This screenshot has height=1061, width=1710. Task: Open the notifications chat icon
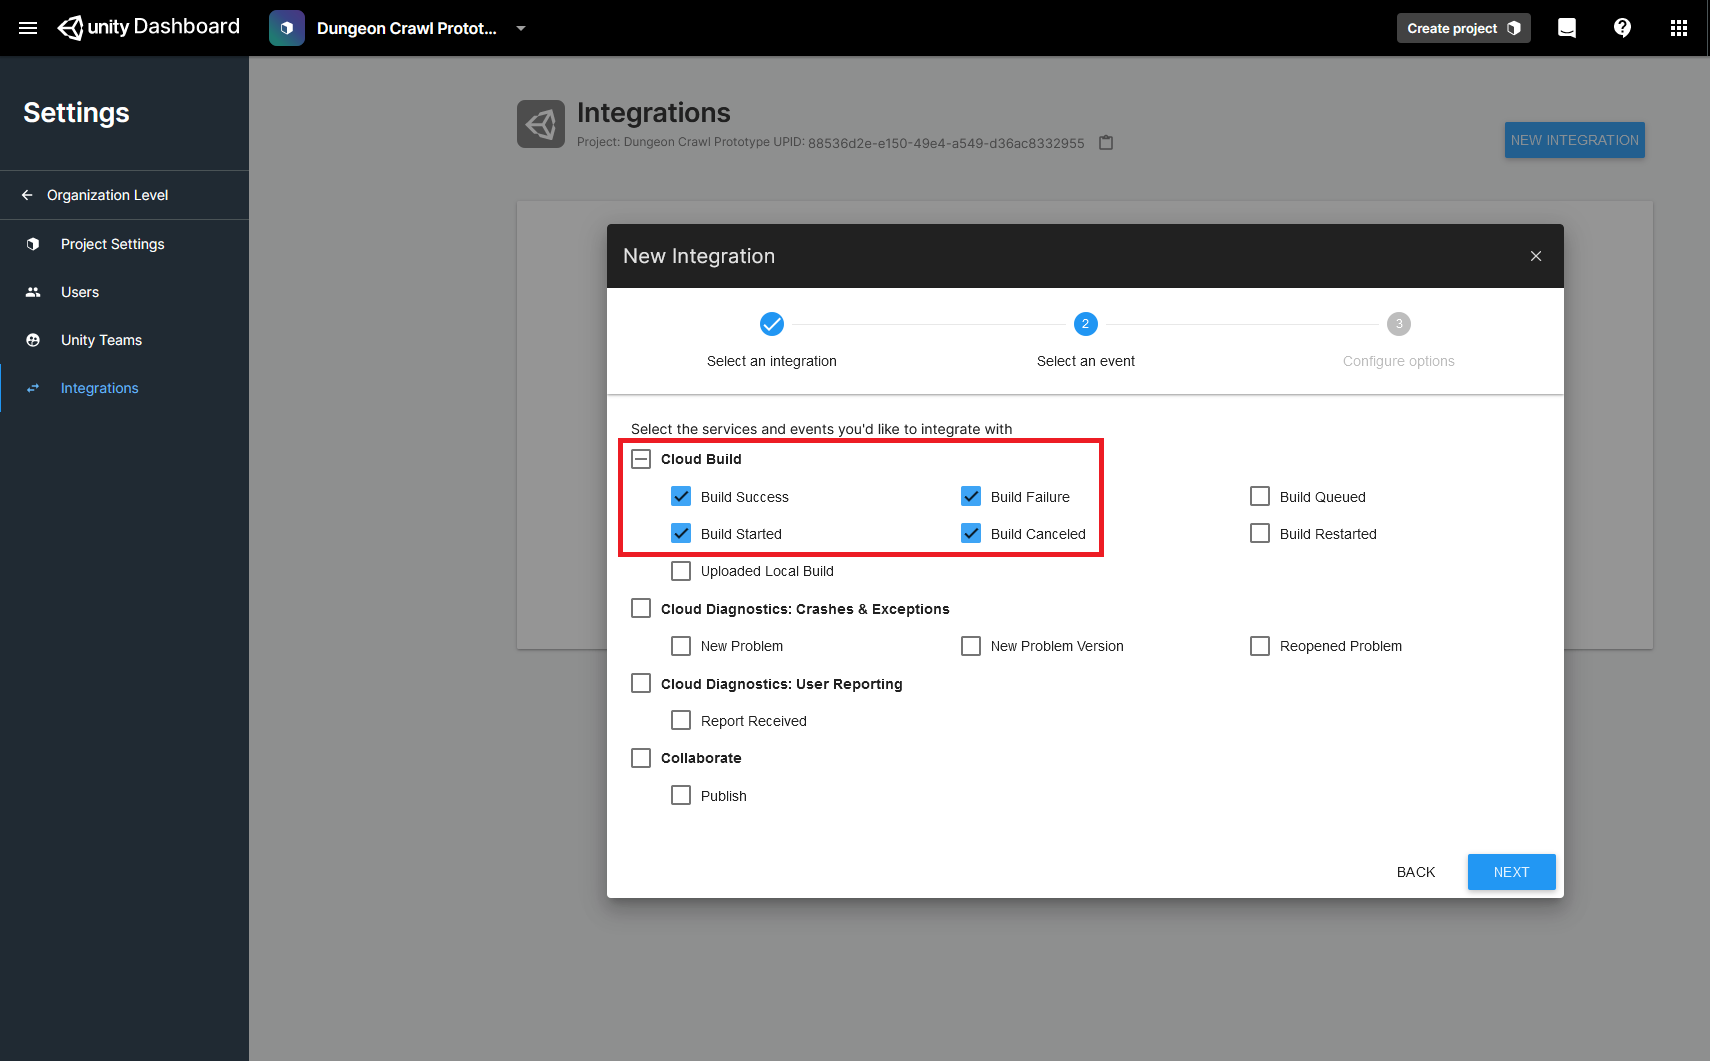pos(1567,28)
